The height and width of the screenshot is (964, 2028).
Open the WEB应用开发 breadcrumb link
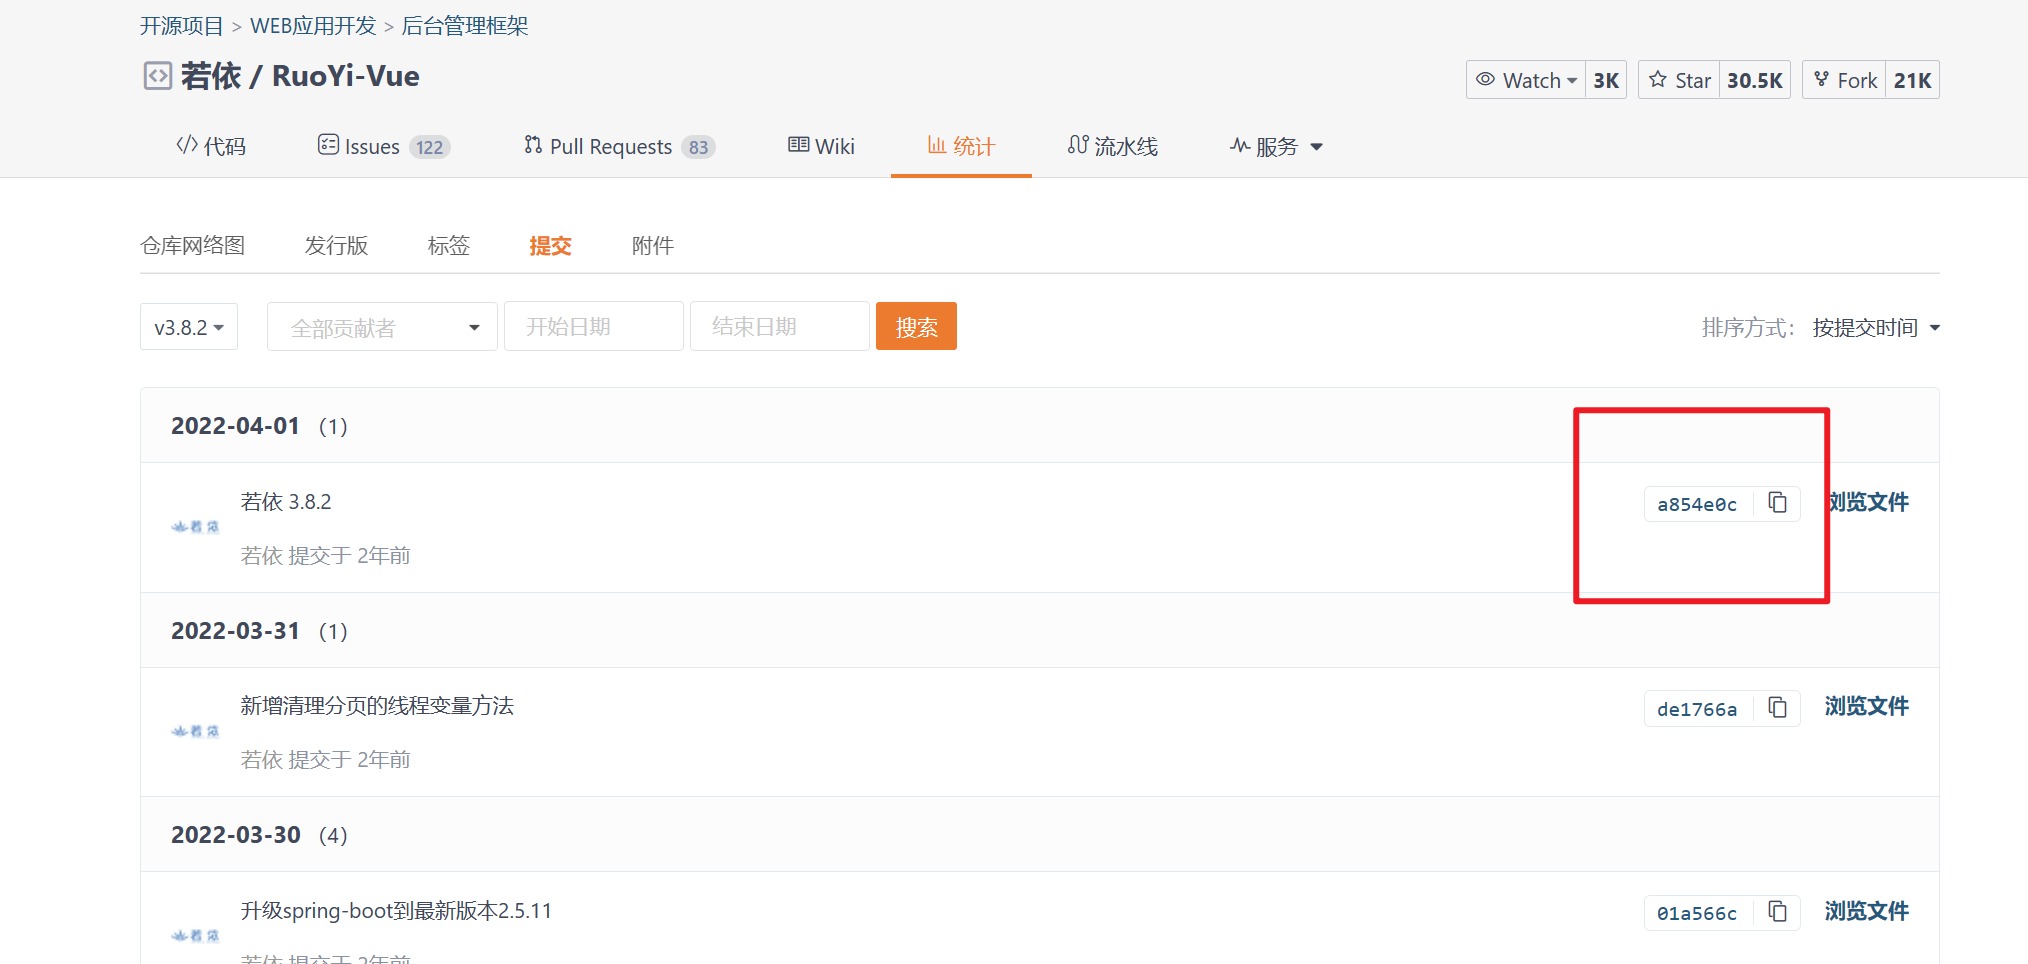[313, 26]
